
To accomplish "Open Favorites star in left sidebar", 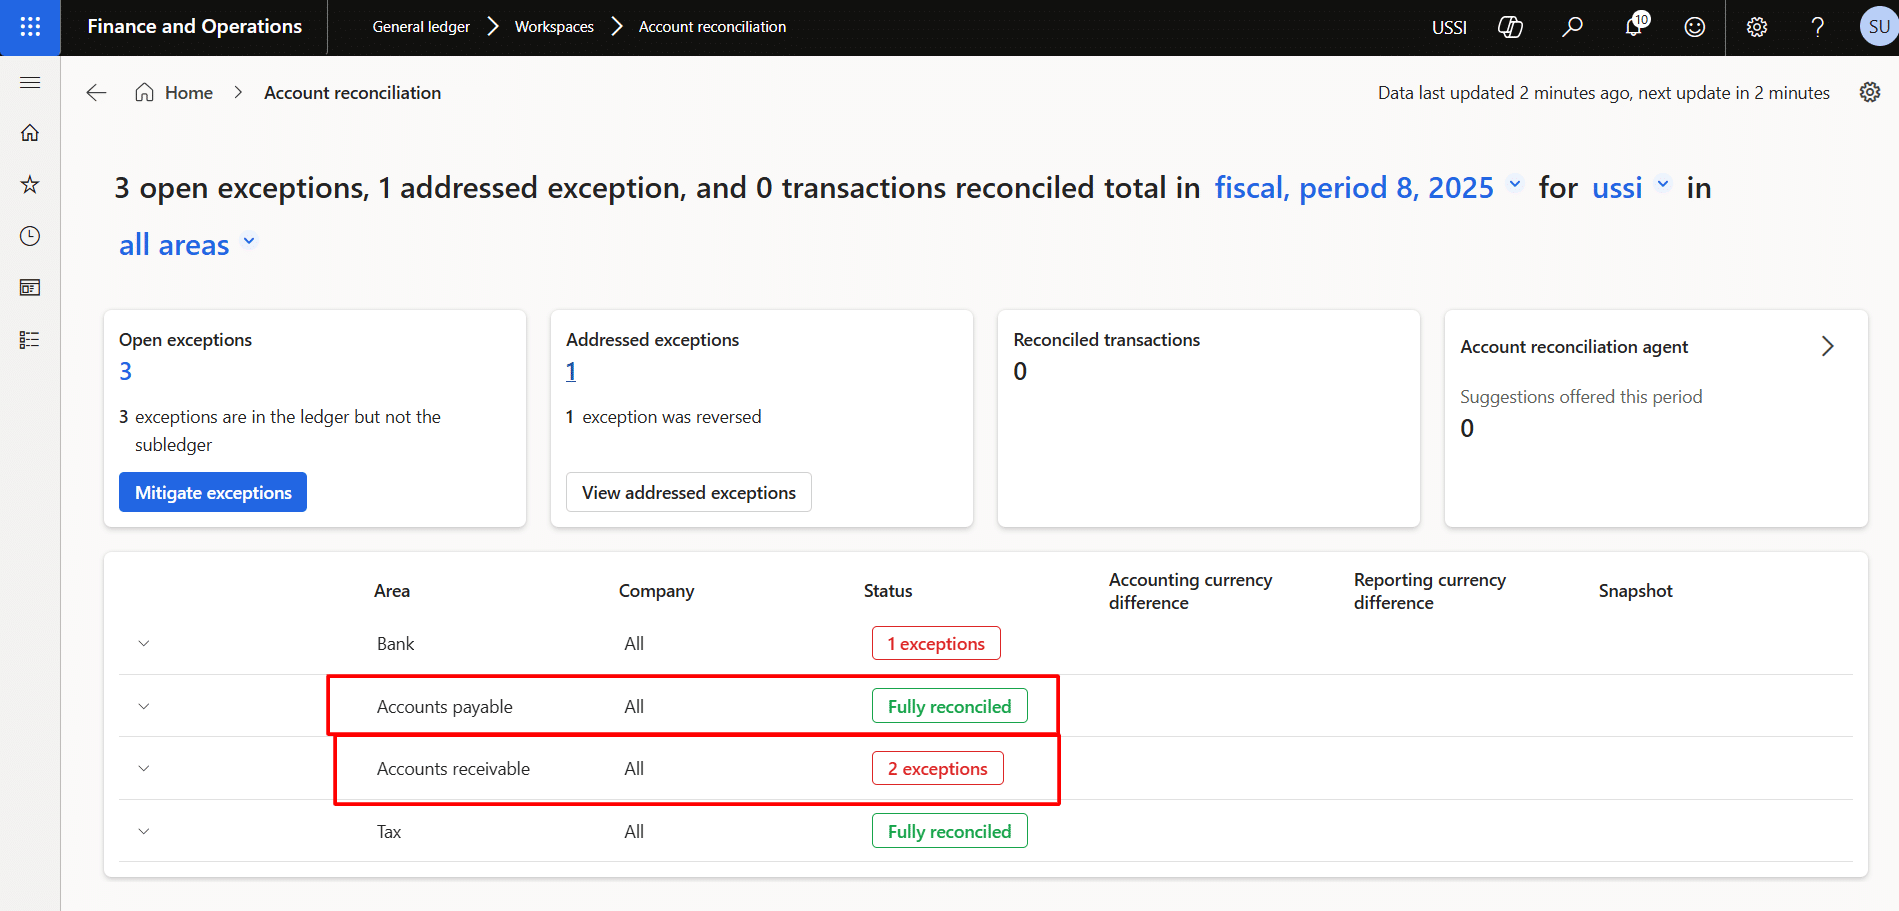I will [x=30, y=184].
